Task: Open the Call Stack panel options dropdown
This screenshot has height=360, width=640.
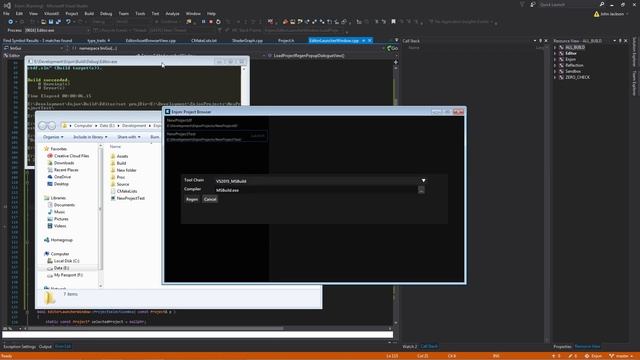Action: click(535, 41)
